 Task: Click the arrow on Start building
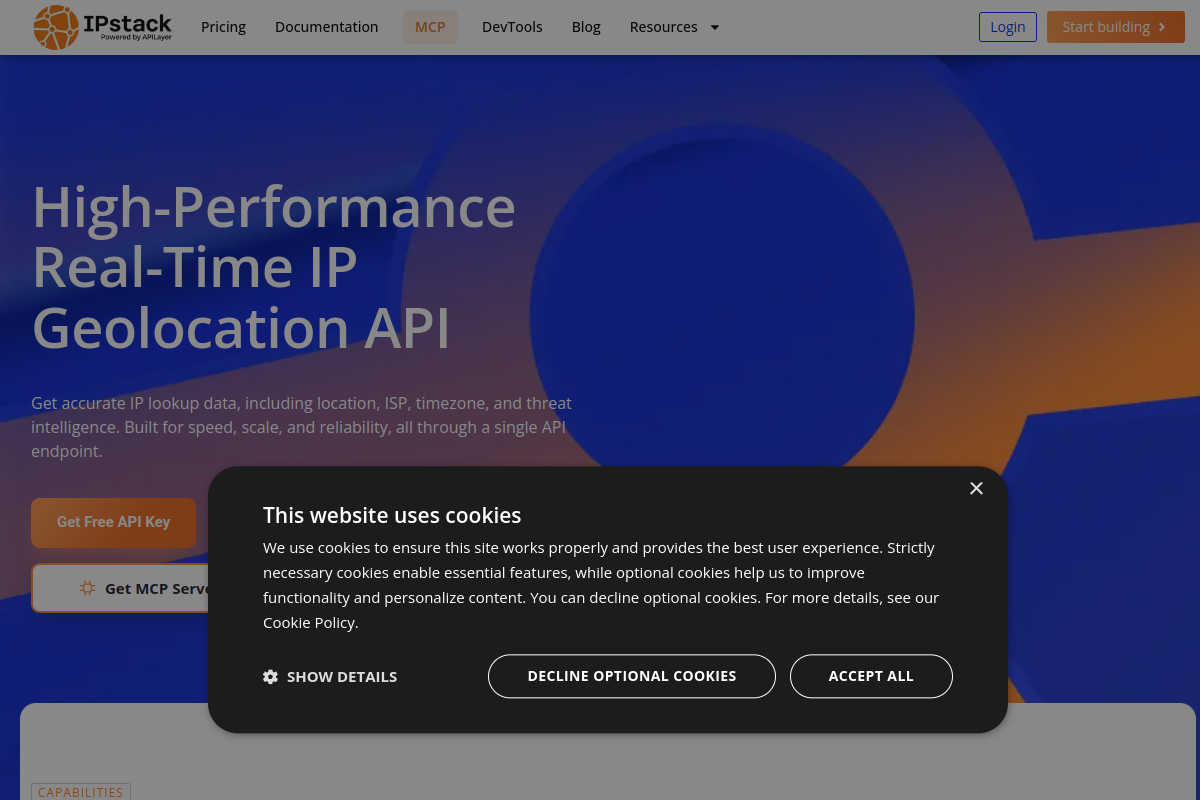(x=1162, y=27)
